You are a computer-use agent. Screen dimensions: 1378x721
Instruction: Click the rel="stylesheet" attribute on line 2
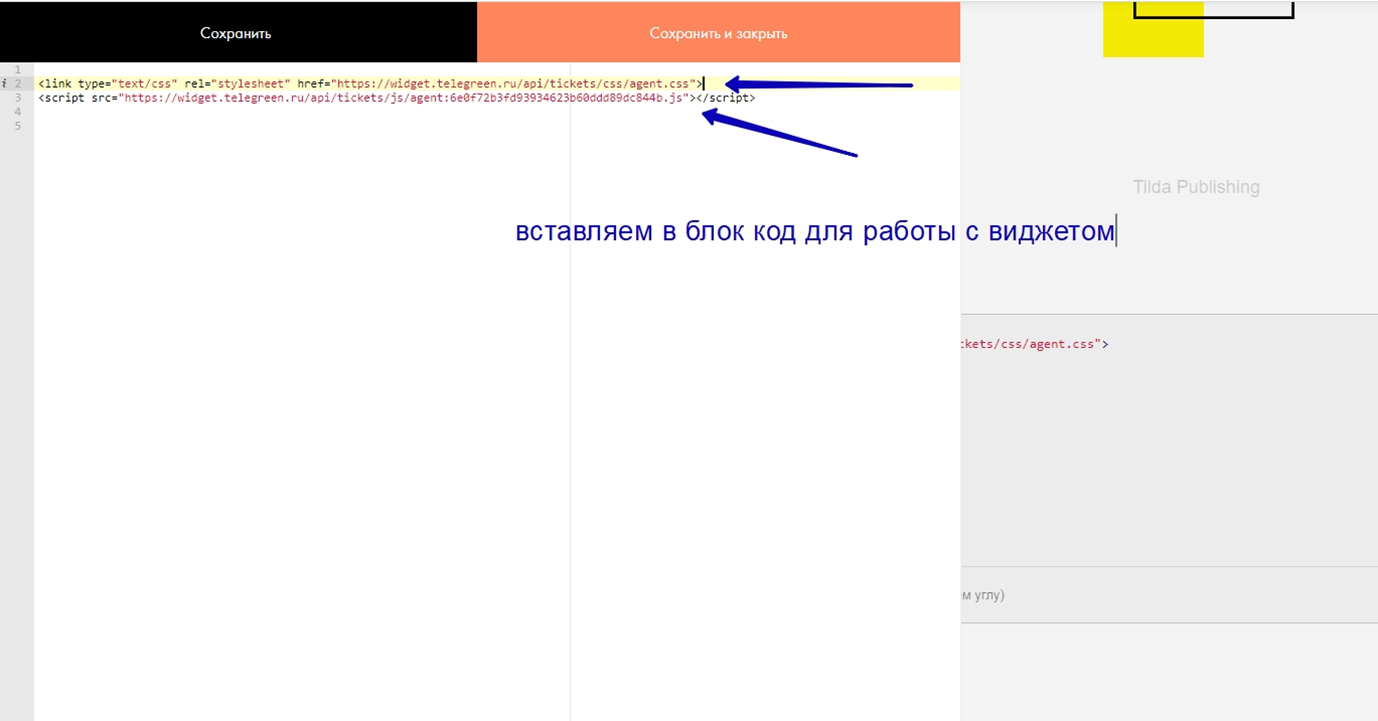coord(238,84)
